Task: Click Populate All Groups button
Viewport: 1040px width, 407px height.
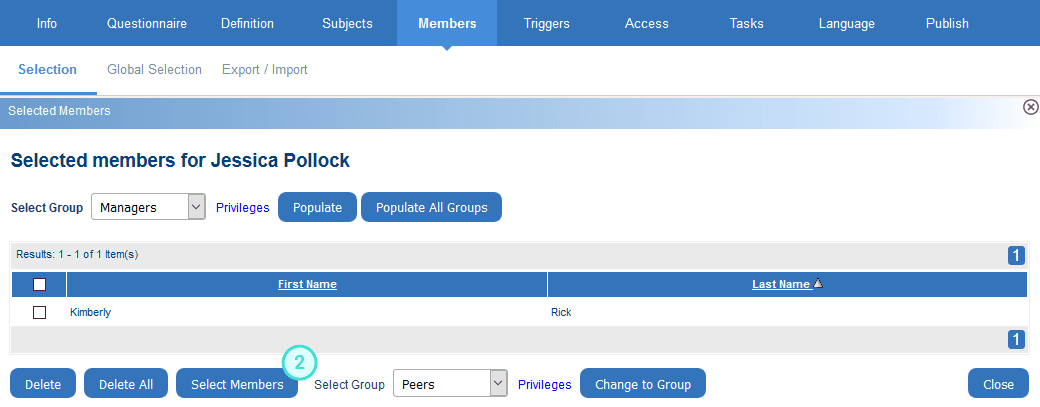Action: point(431,207)
